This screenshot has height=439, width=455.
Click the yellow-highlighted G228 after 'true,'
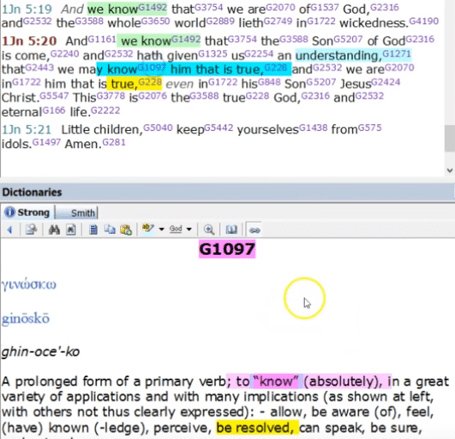pos(150,82)
